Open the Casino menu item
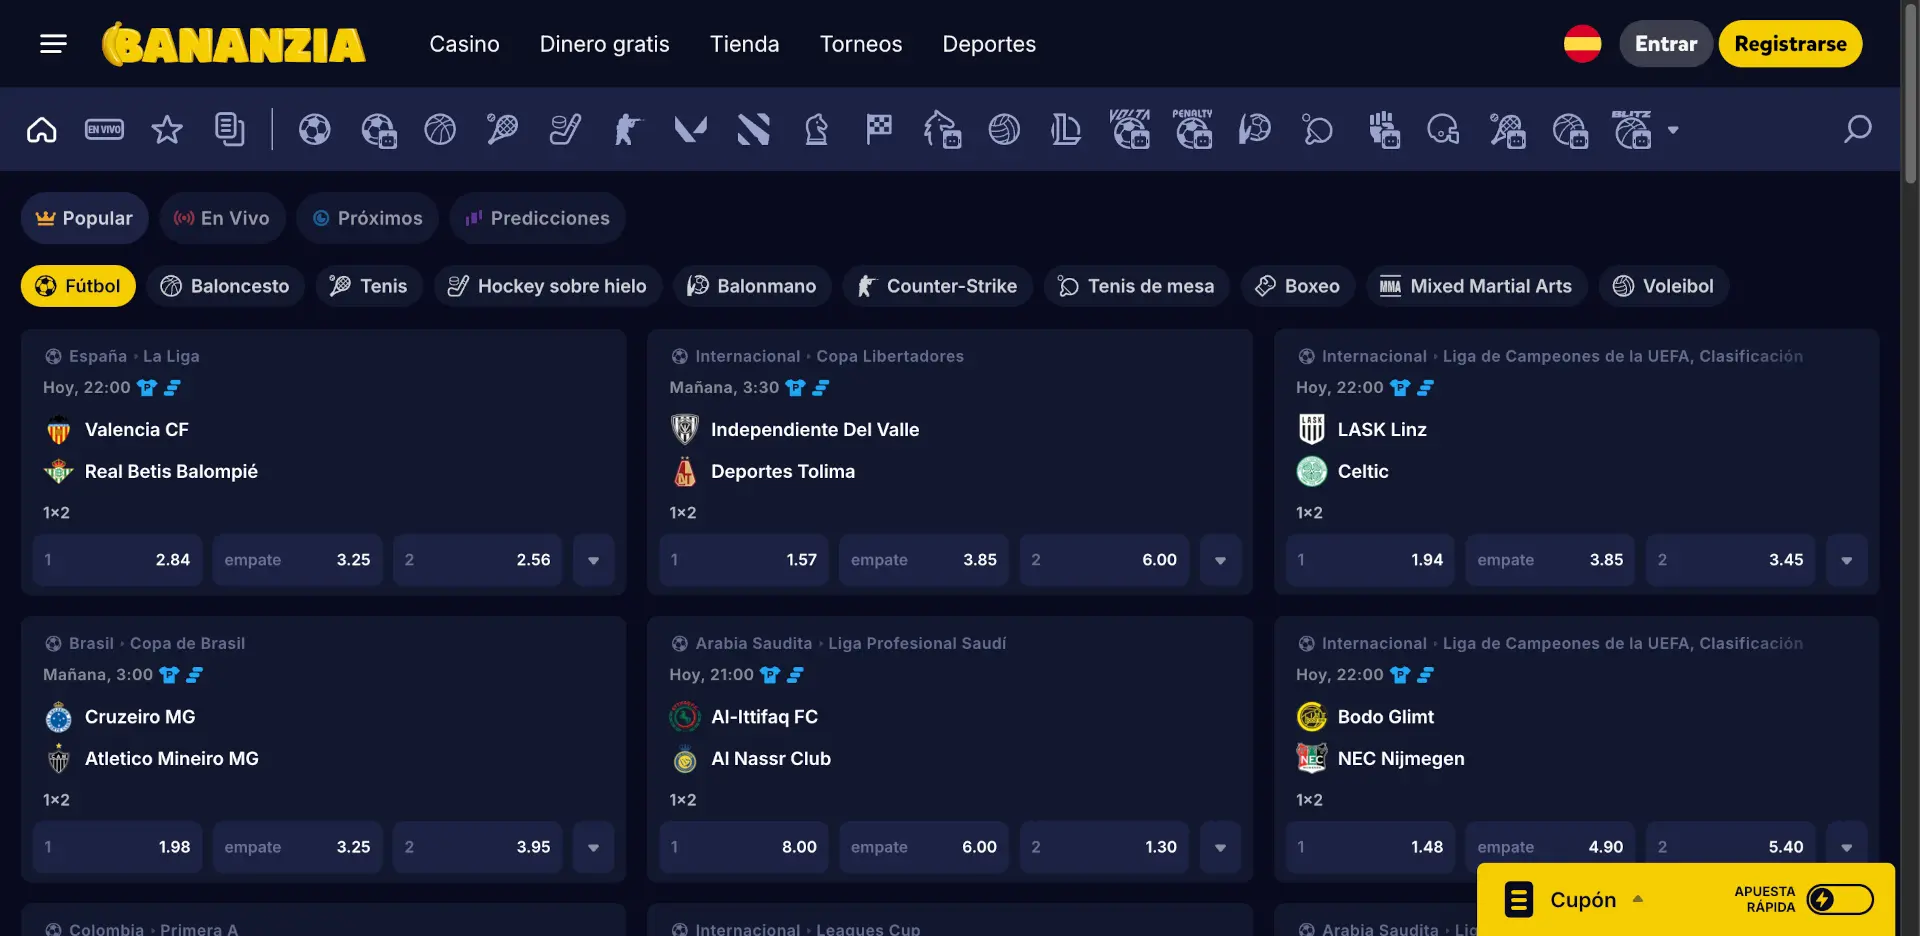 pos(464,44)
